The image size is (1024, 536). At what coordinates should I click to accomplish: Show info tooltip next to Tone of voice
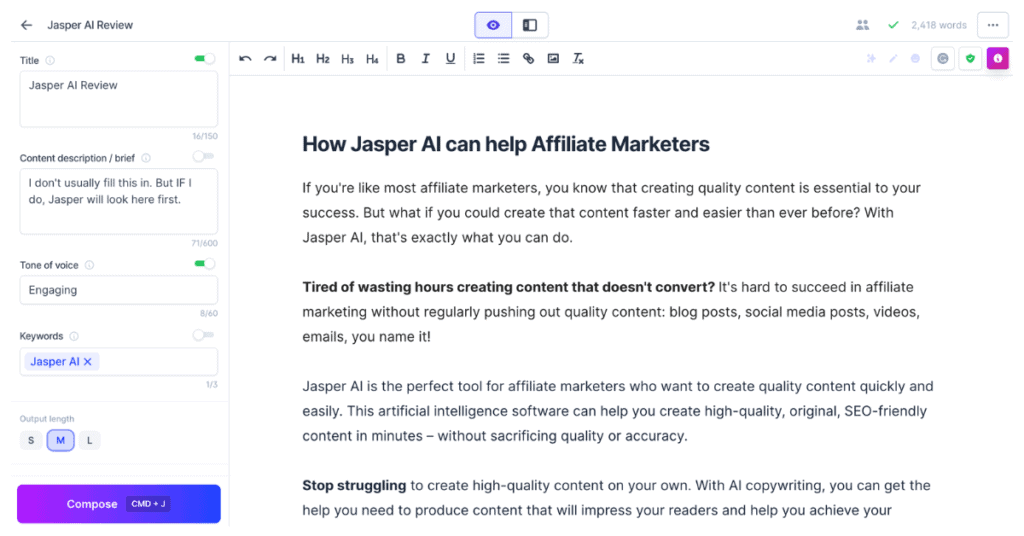[89, 265]
